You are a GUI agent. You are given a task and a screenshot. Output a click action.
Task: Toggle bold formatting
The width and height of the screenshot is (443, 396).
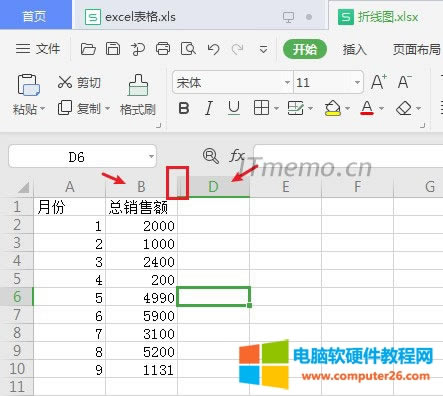click(x=184, y=108)
